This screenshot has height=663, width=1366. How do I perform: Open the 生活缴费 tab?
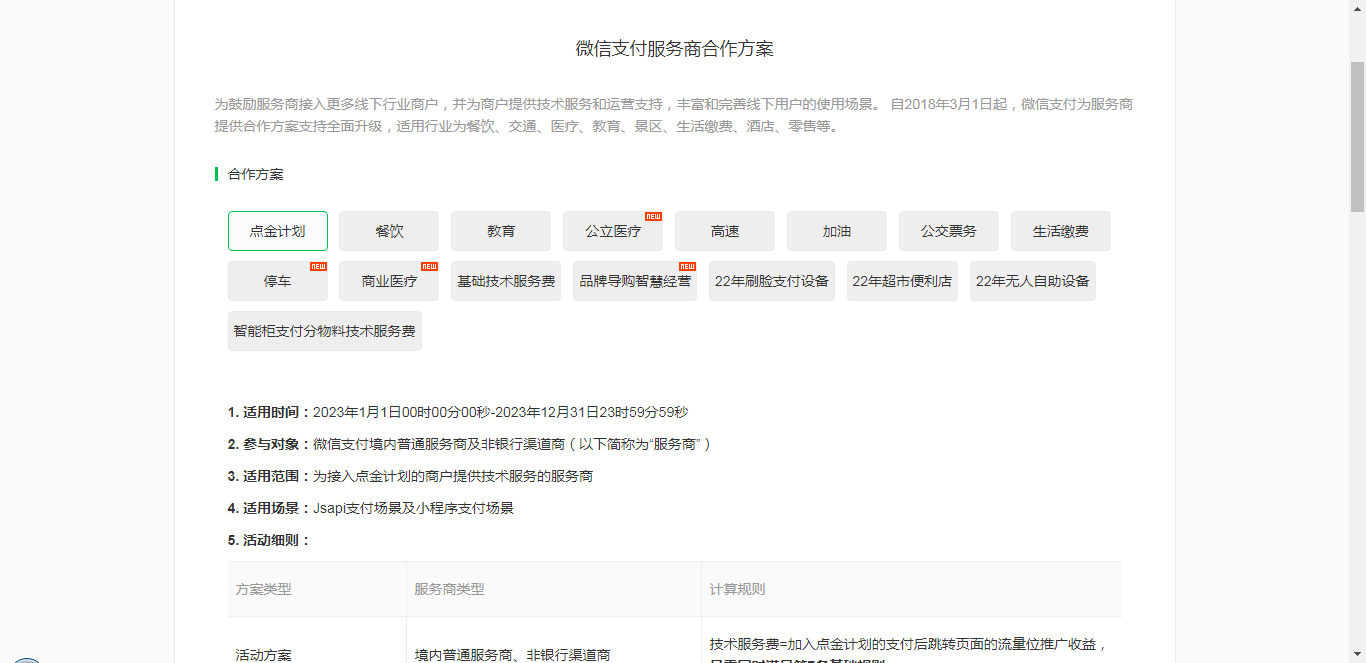tap(1061, 231)
